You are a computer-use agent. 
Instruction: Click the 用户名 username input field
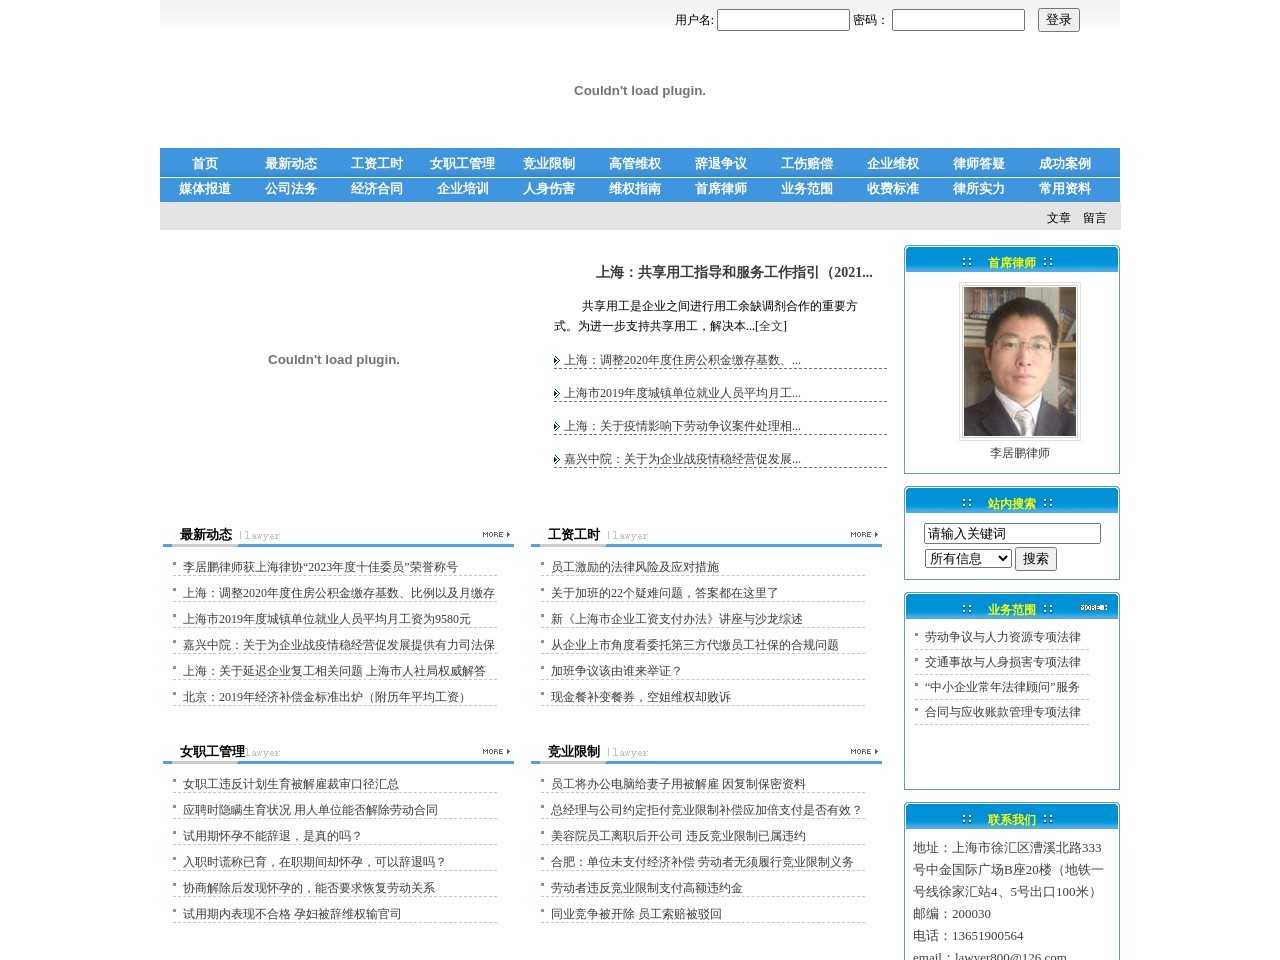[783, 20]
